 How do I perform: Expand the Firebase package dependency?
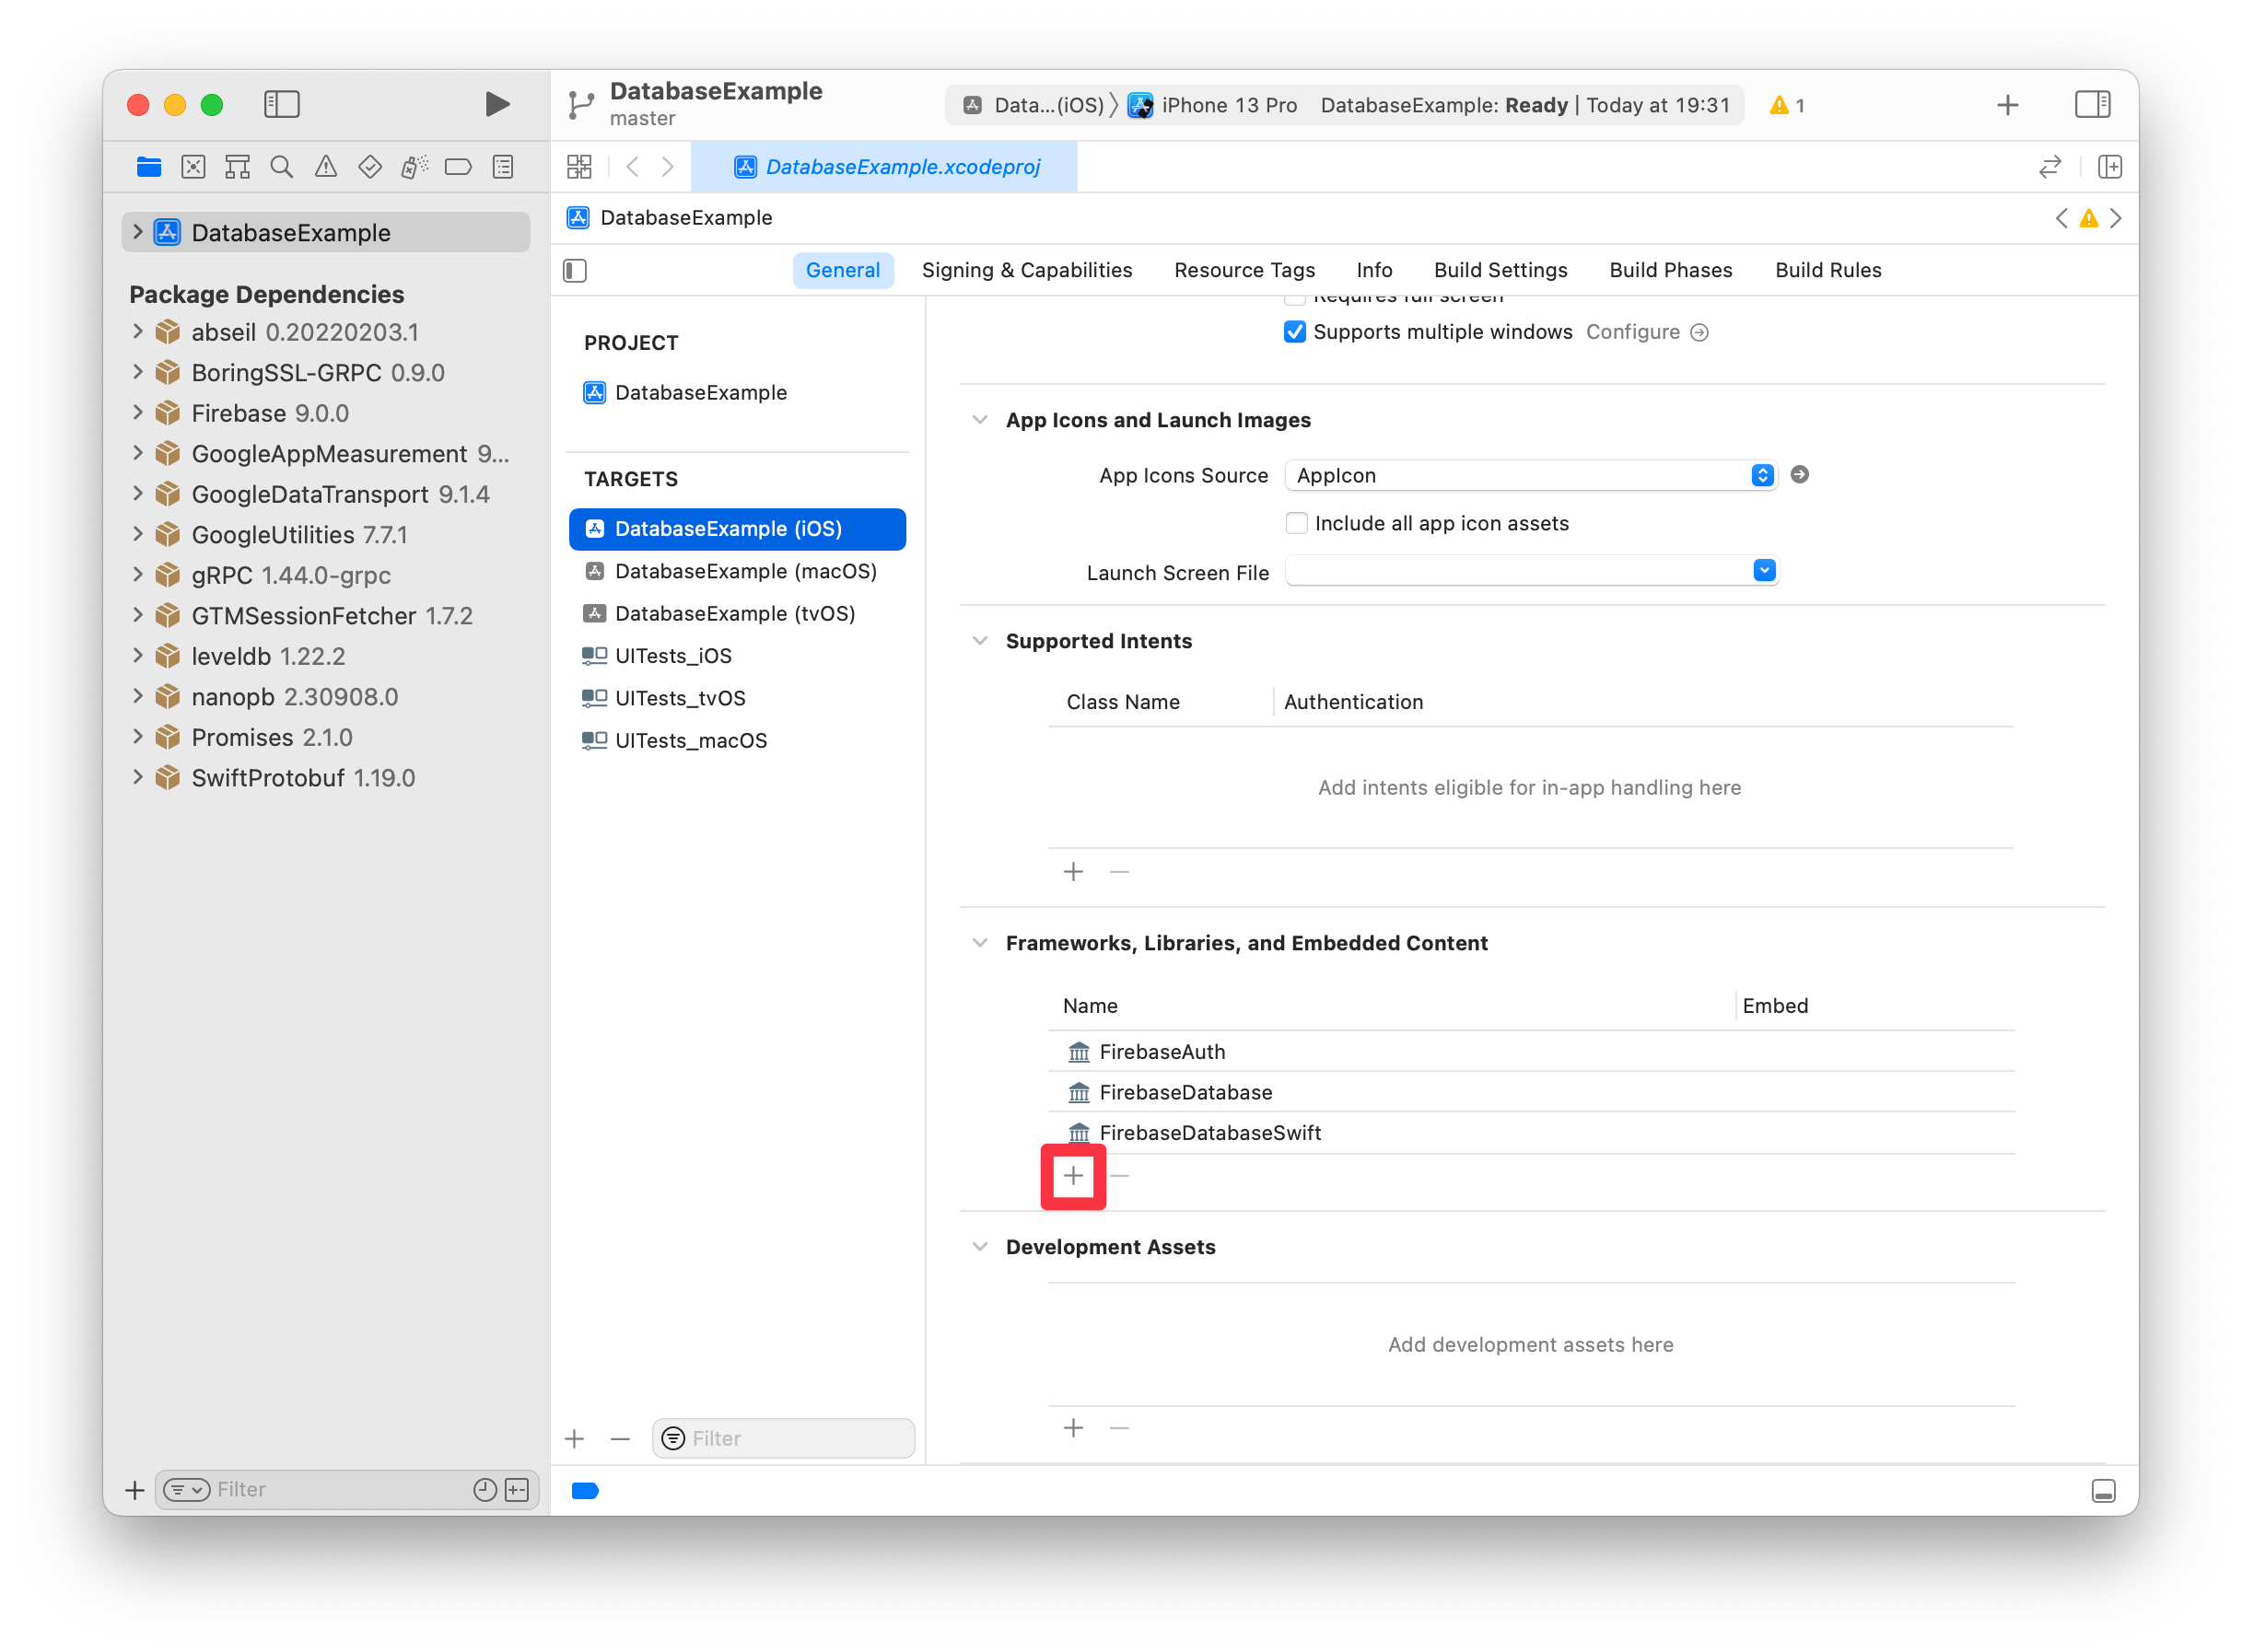point(138,413)
